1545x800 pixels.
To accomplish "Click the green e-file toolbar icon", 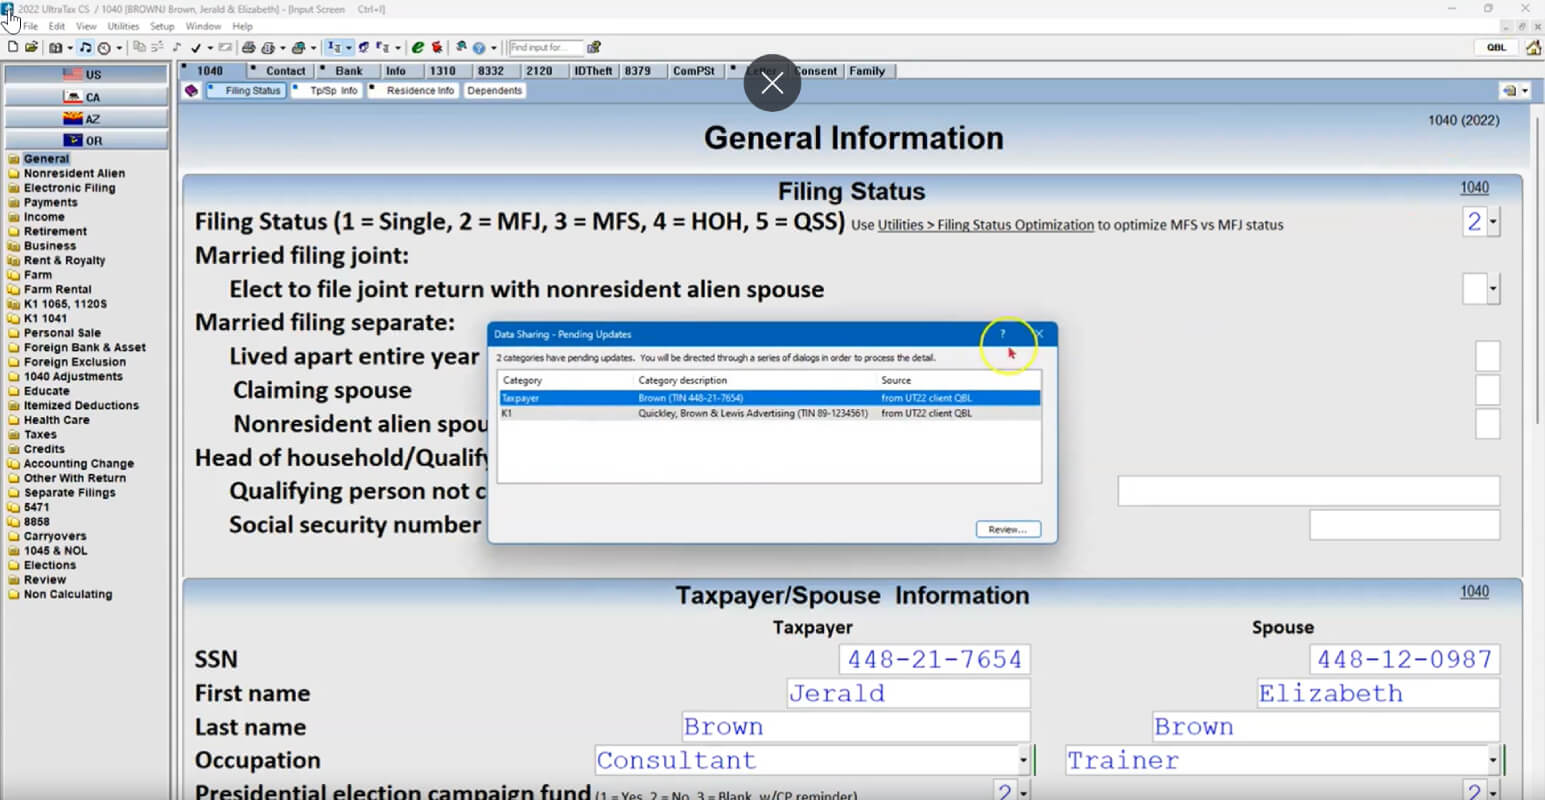I will [x=417, y=47].
